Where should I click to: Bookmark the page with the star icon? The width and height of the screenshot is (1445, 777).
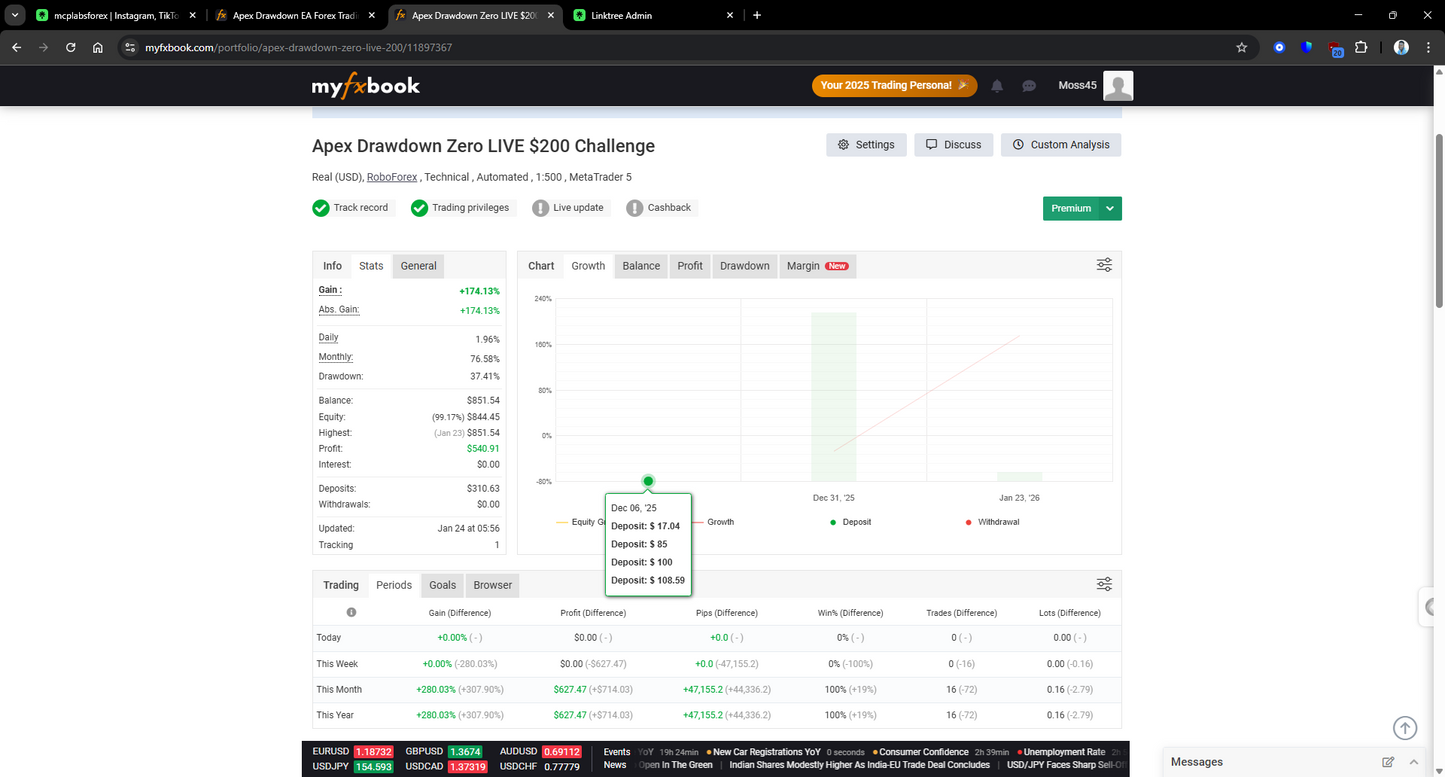tap(1241, 47)
